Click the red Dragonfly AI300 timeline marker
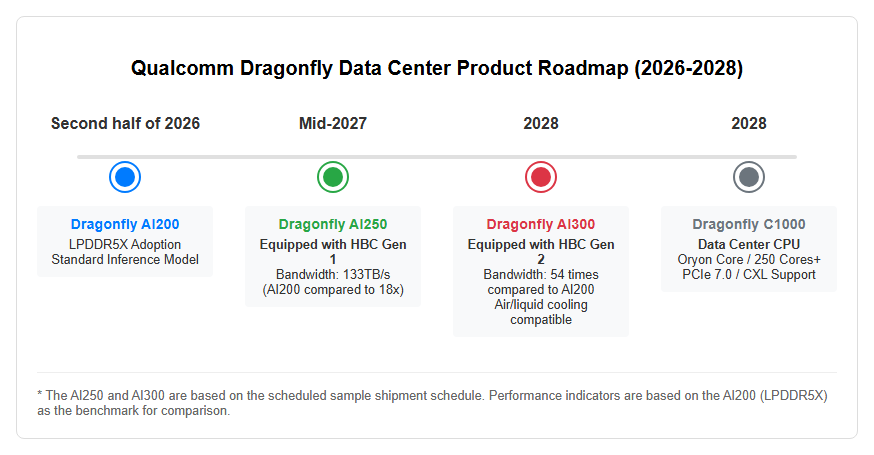The image size is (874, 455). 541,177
